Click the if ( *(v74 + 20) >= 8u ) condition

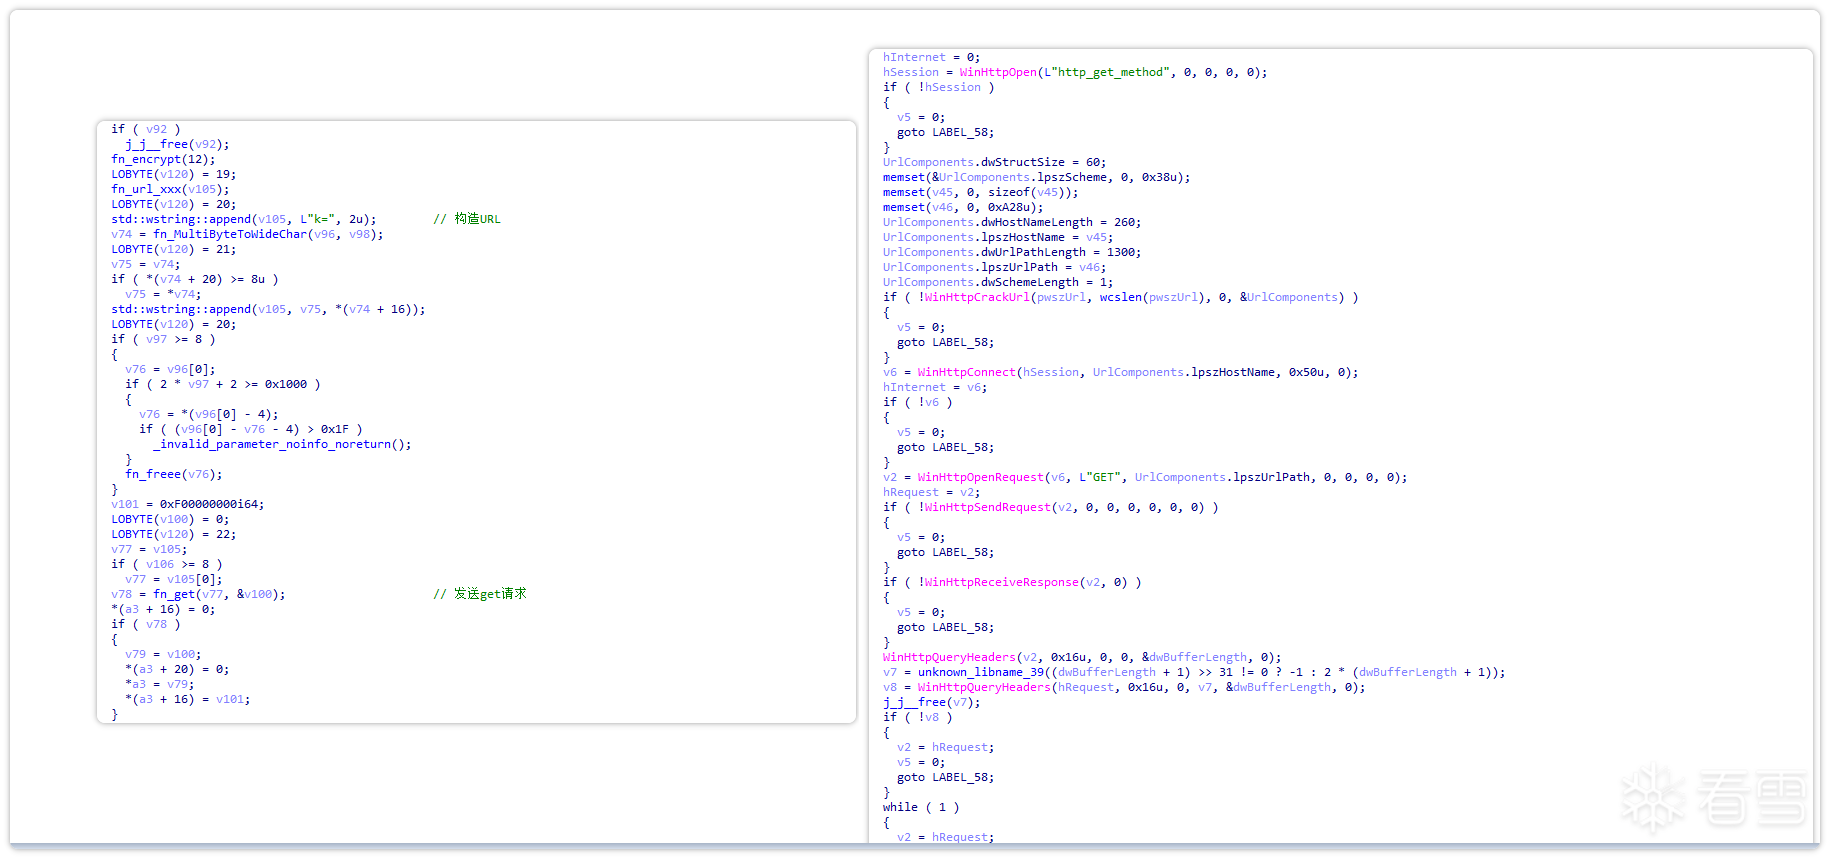195,279
